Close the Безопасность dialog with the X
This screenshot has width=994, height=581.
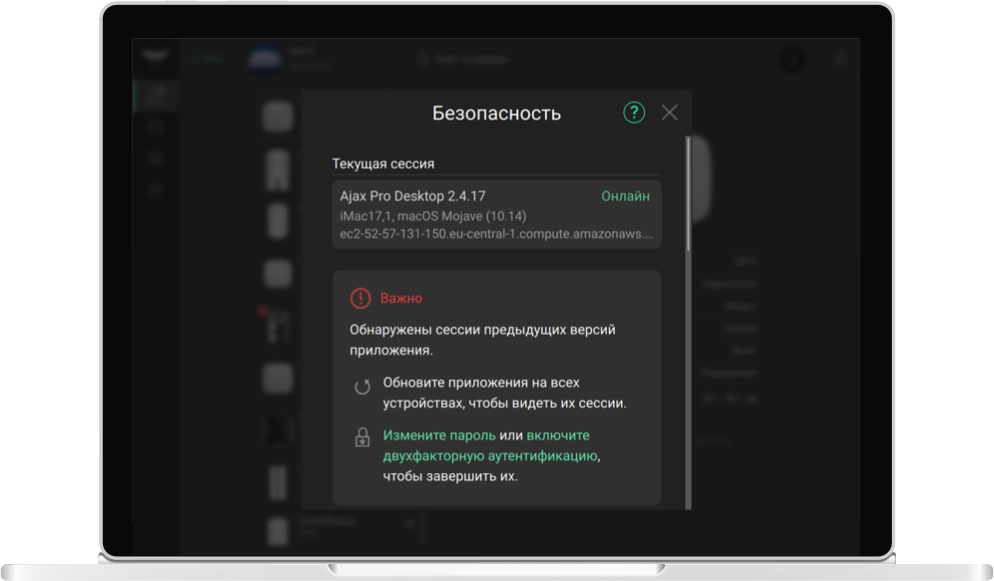669,113
